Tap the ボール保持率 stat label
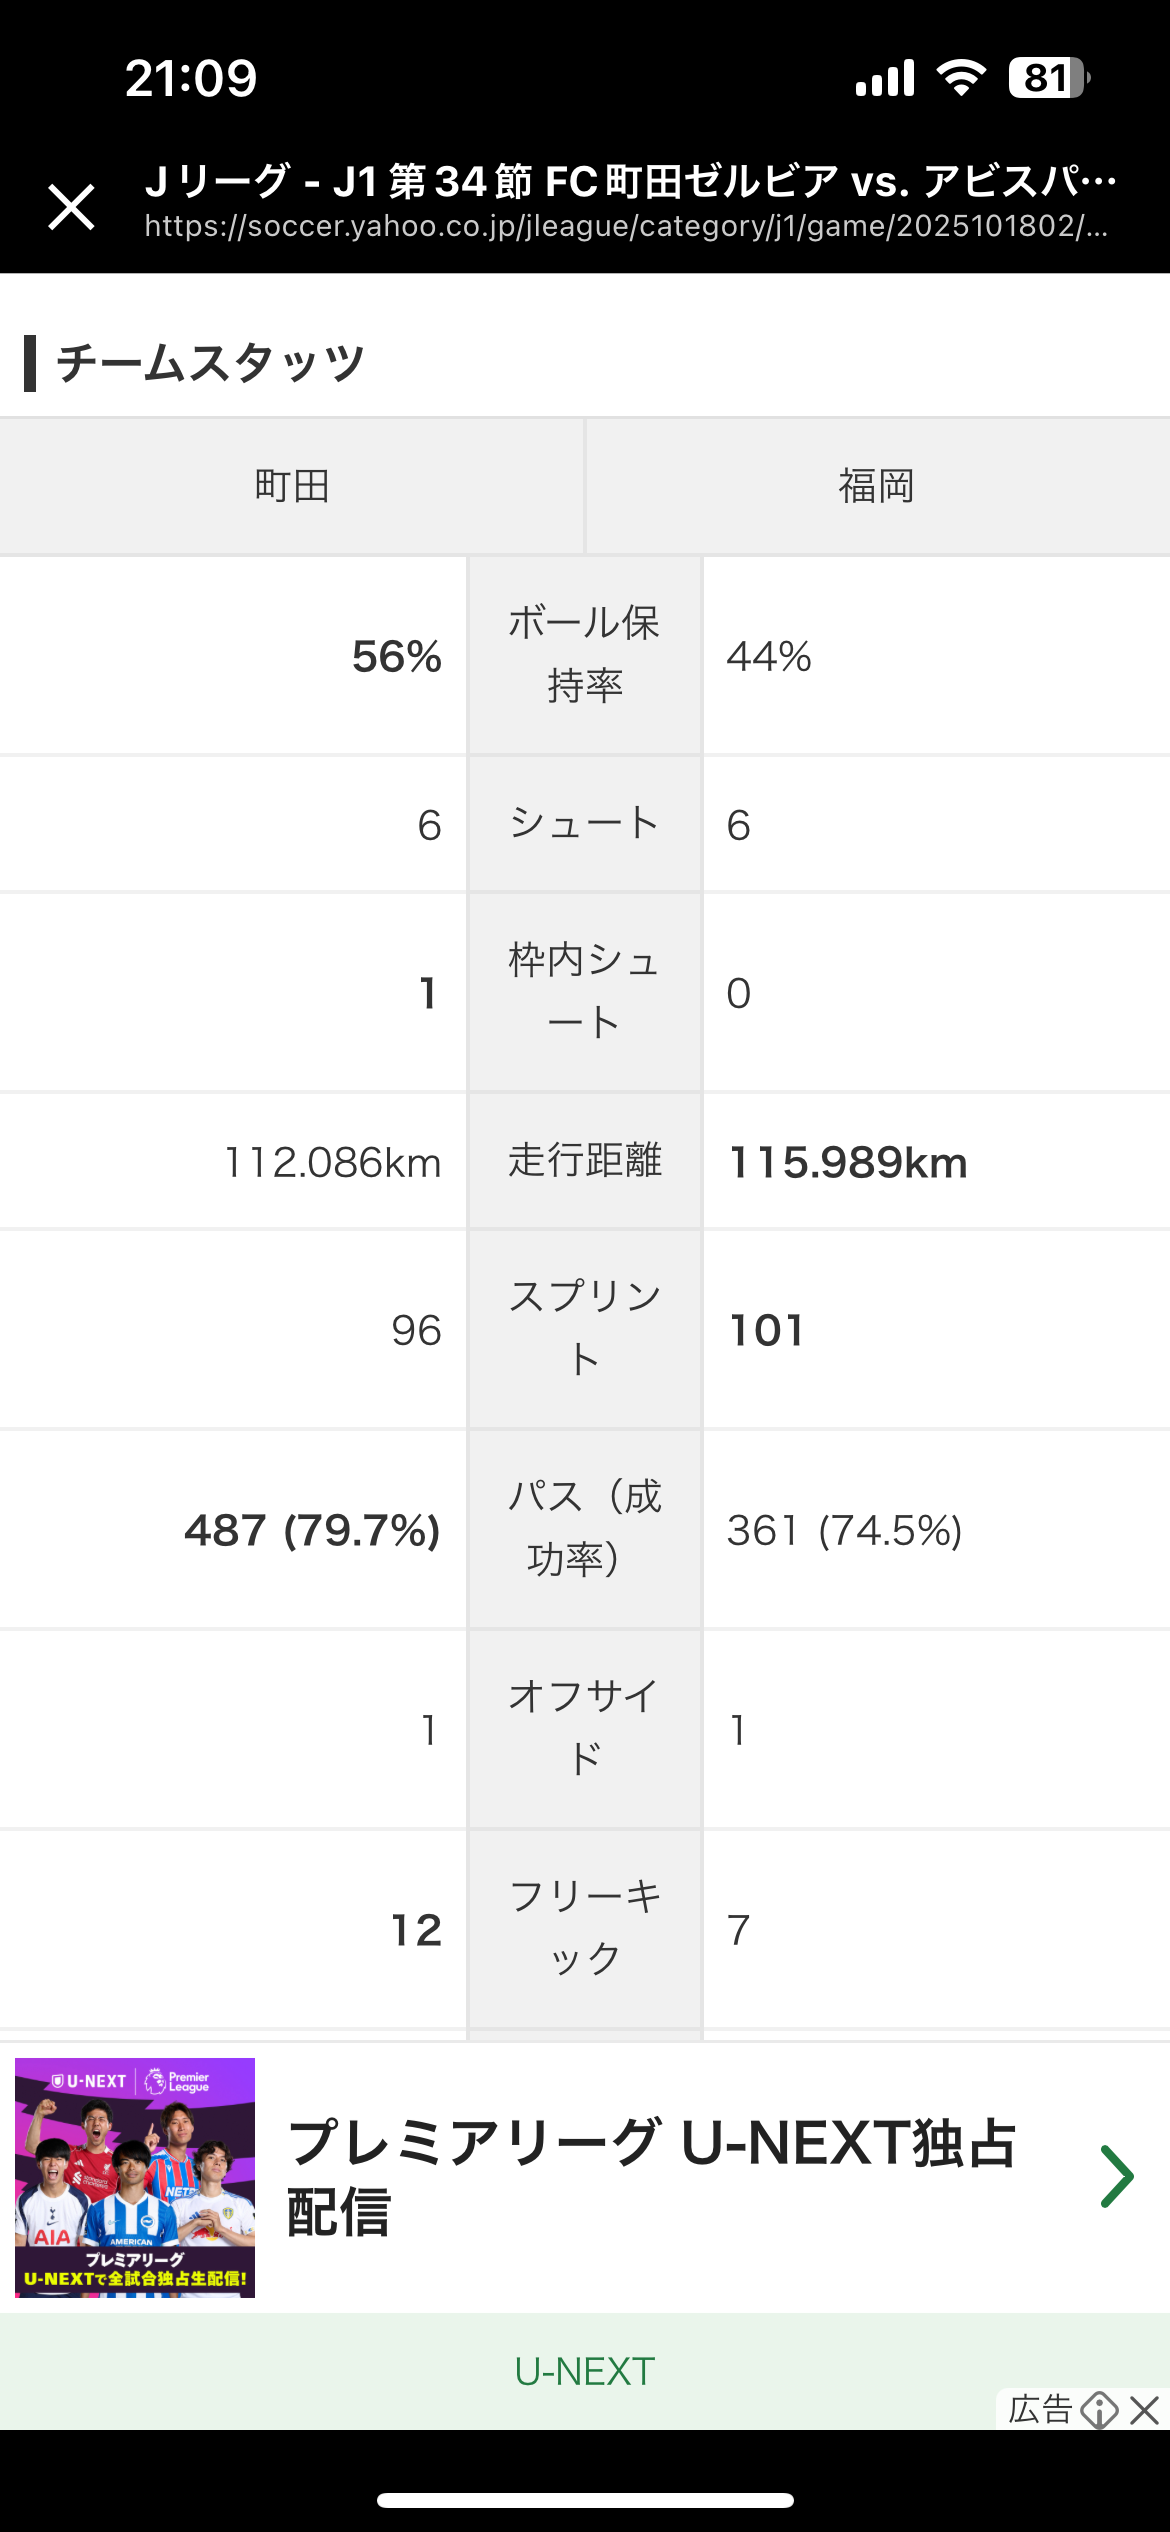Screen dimensions: 1170x2532 (x=585, y=655)
